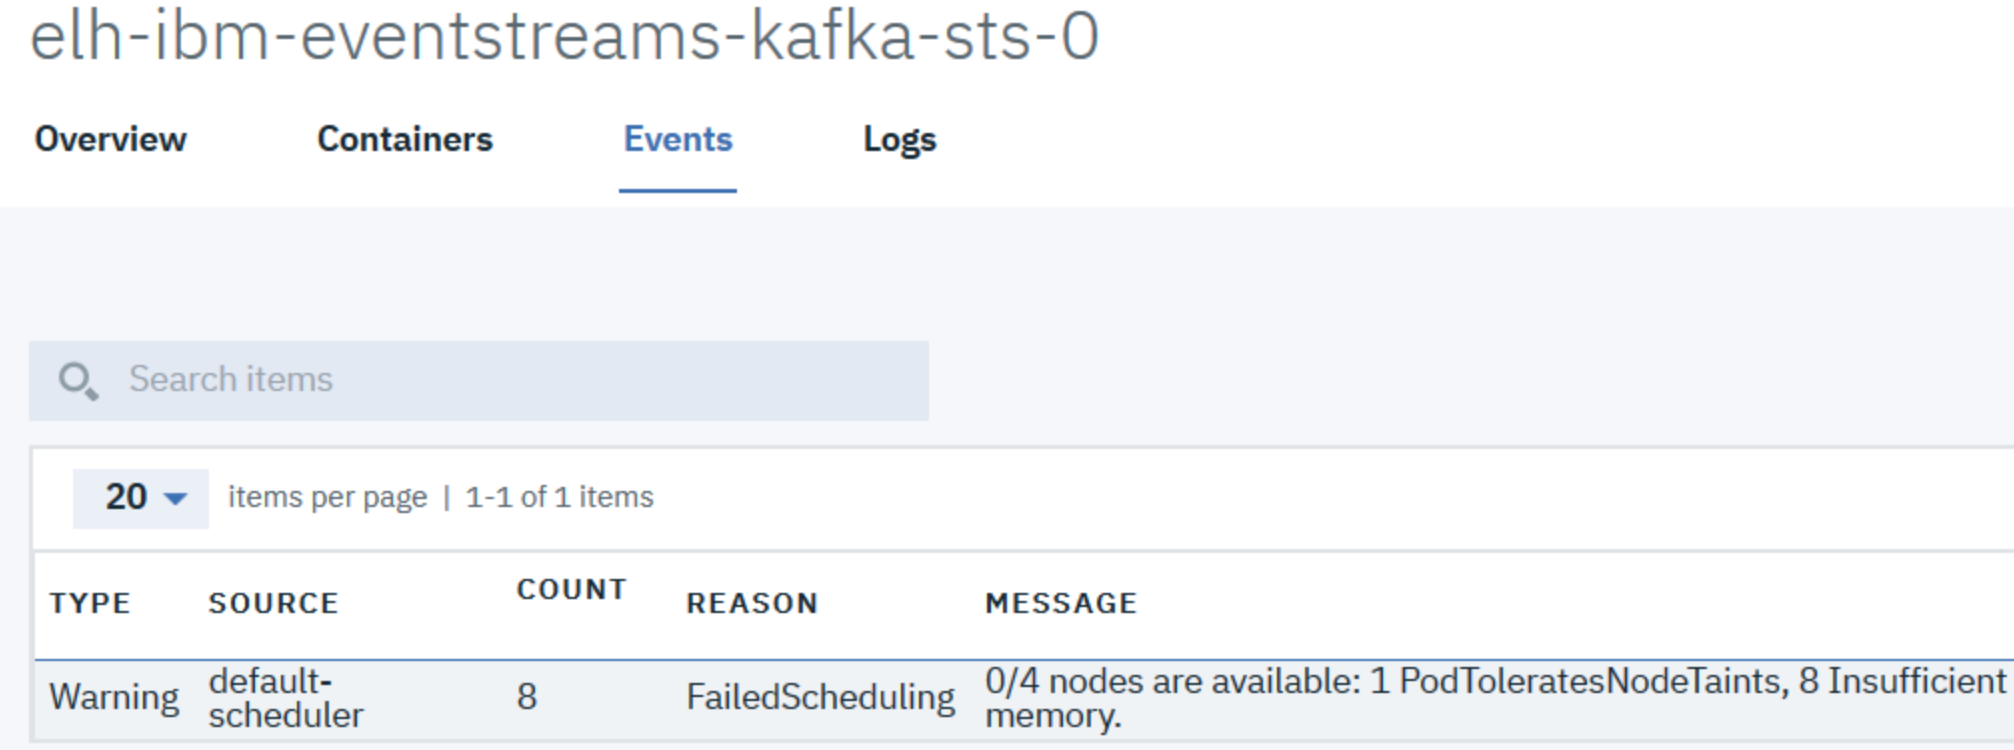Click the MESSAGE column header
Image resolution: width=2014 pixels, height=750 pixels.
point(1061,604)
